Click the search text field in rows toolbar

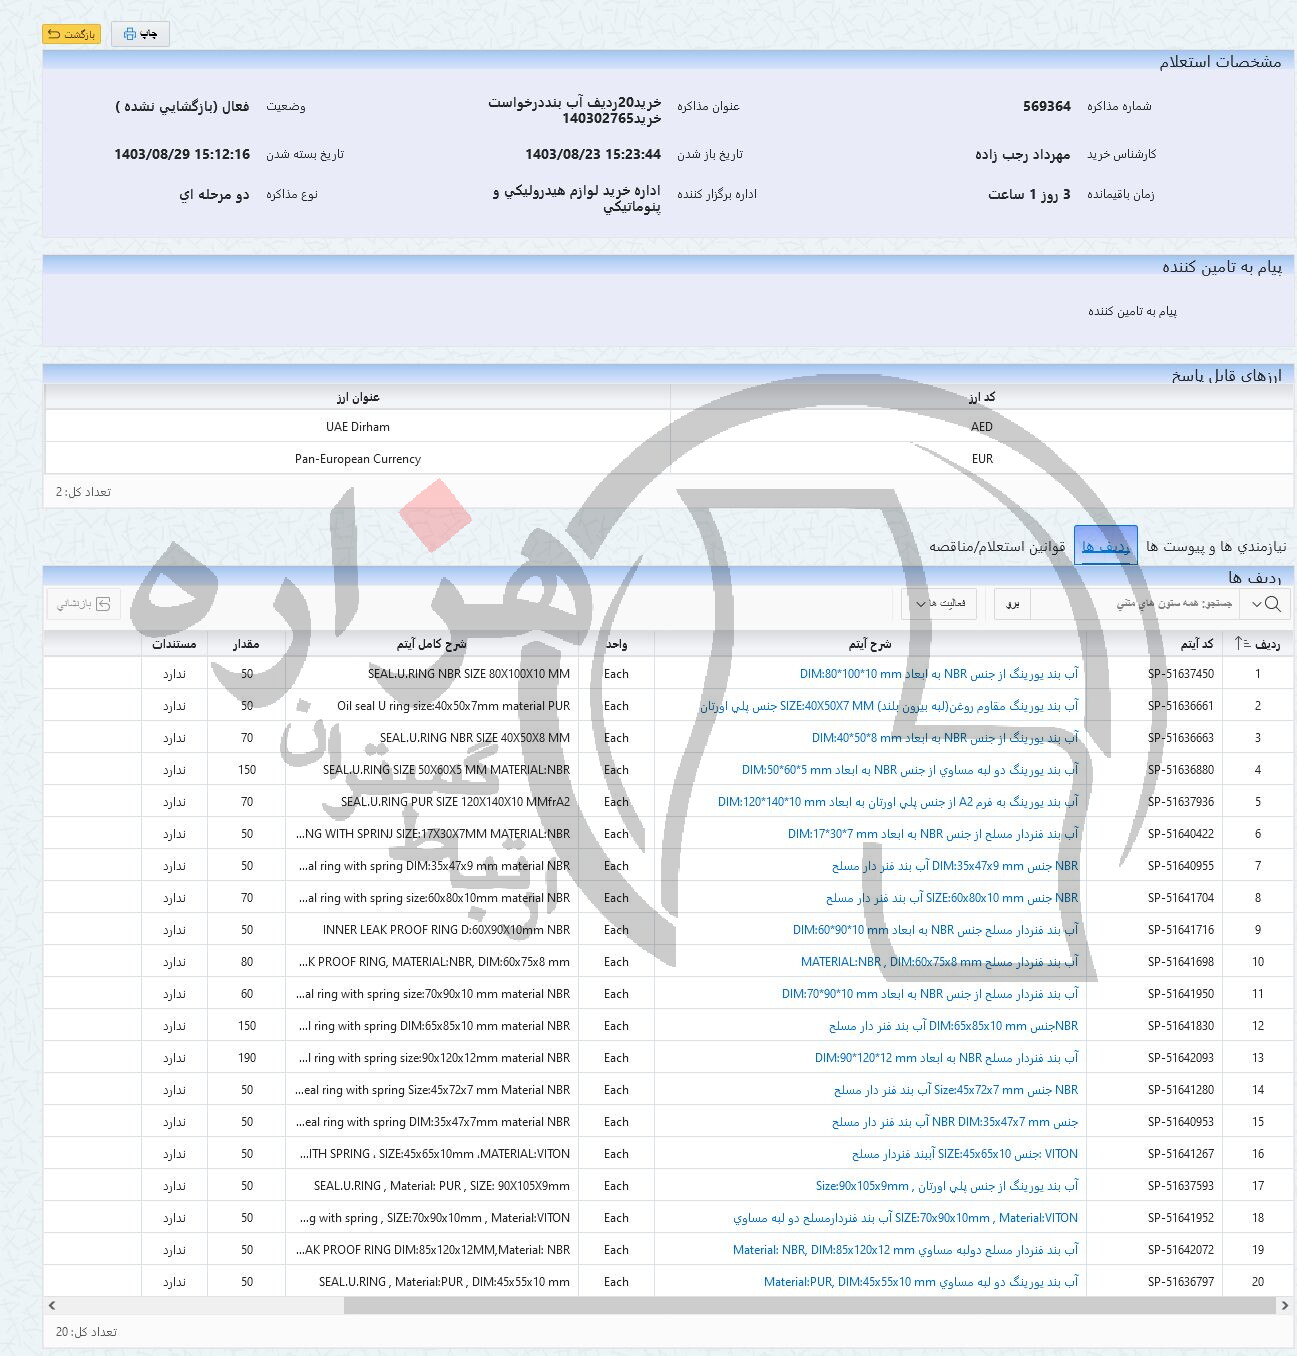click(x=1133, y=604)
